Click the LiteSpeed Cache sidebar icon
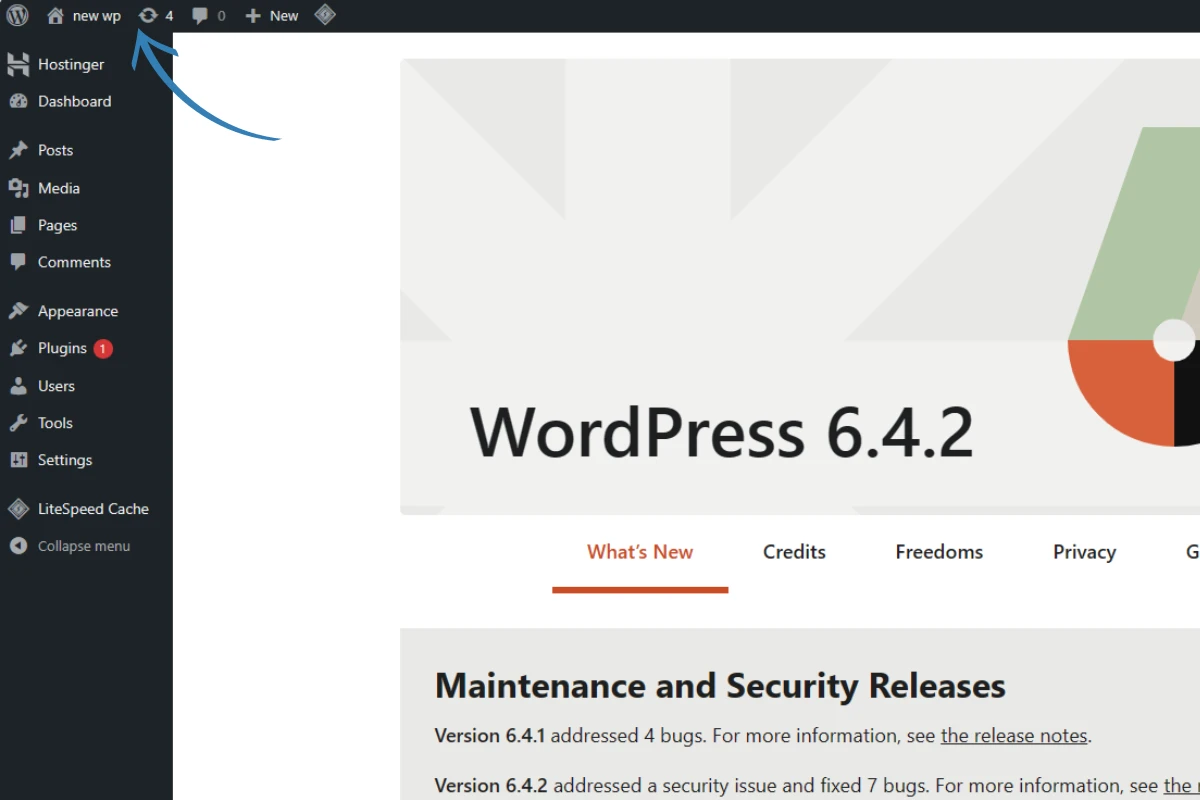This screenshot has height=800, width=1200. (x=18, y=509)
